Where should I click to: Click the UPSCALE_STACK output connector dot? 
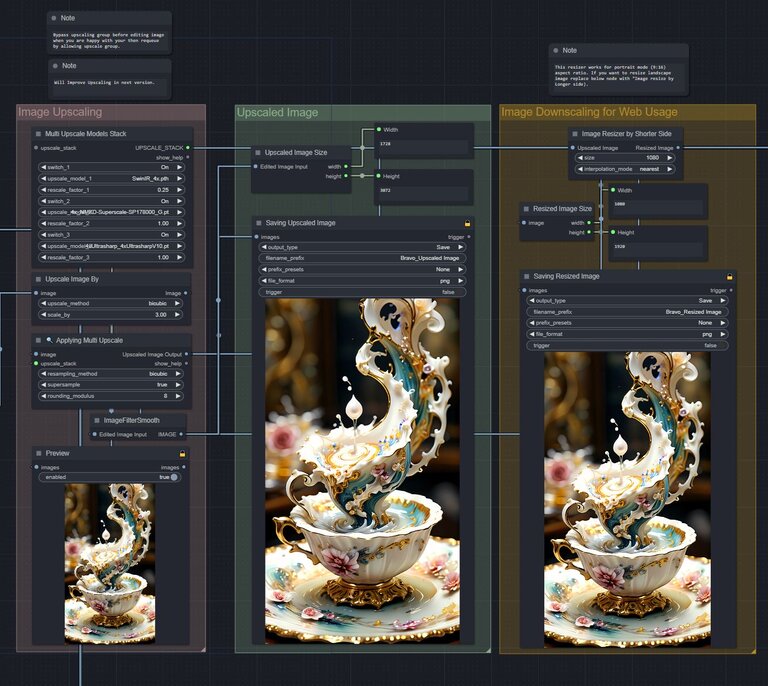(x=188, y=147)
